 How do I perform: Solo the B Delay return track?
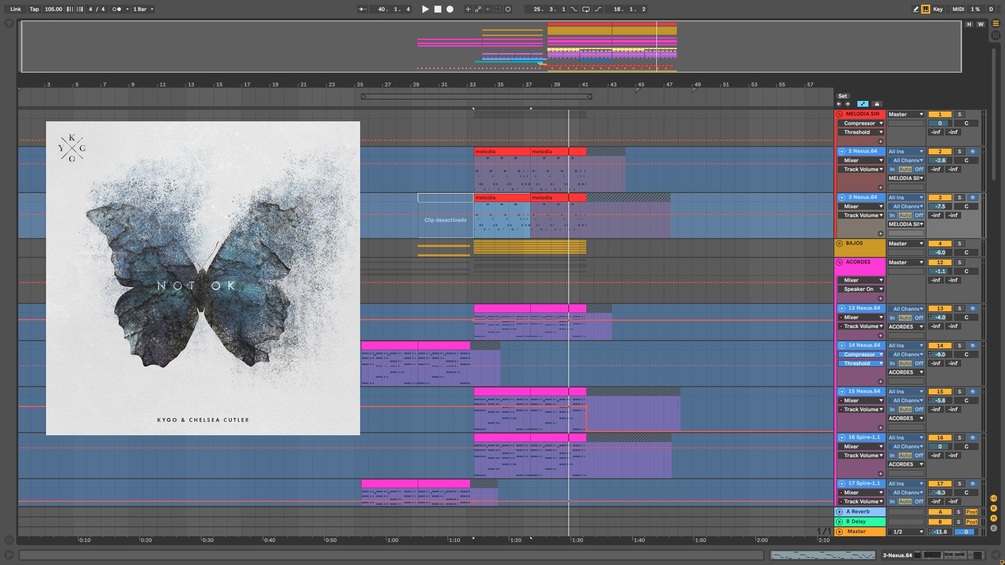tap(959, 521)
